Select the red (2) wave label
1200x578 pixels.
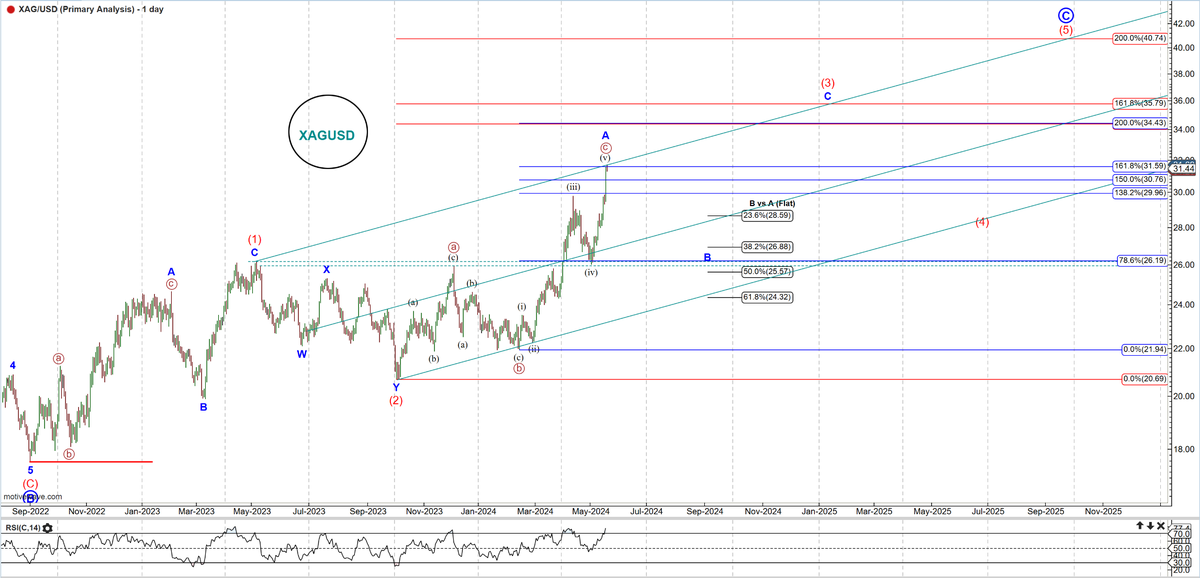pyautogui.click(x=396, y=401)
